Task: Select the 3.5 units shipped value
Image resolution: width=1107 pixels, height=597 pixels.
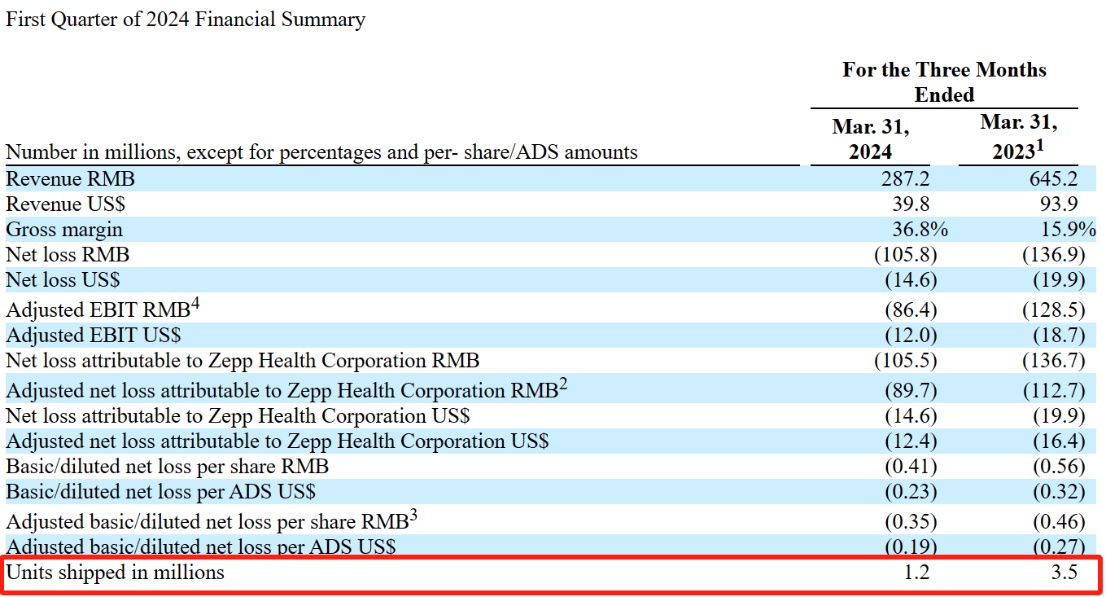Action: (1064, 572)
